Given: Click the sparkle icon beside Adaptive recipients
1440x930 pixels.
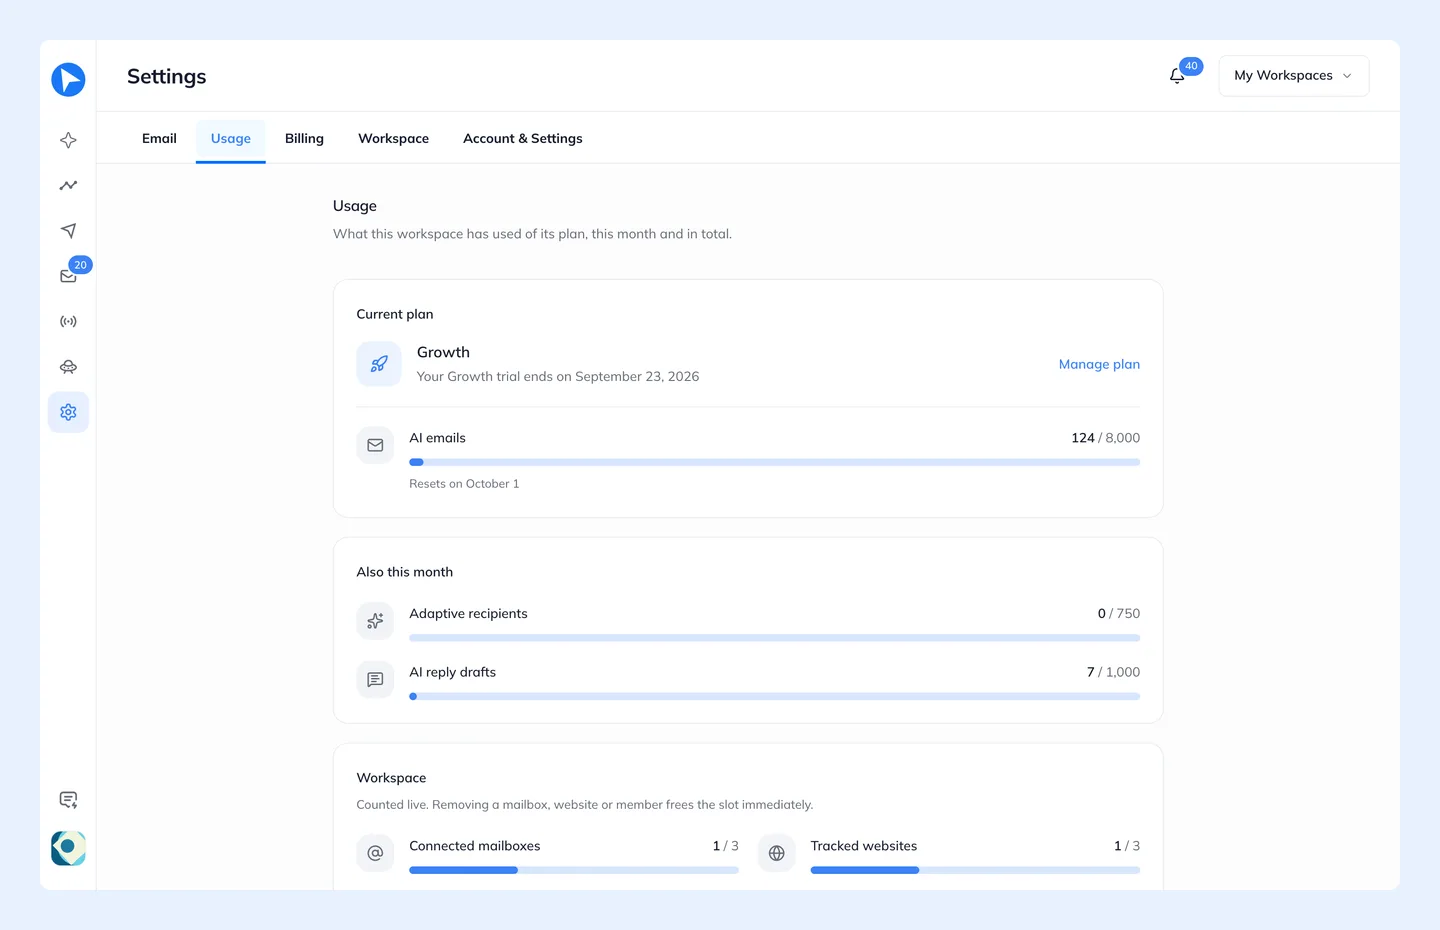Looking at the screenshot, I should [375, 621].
